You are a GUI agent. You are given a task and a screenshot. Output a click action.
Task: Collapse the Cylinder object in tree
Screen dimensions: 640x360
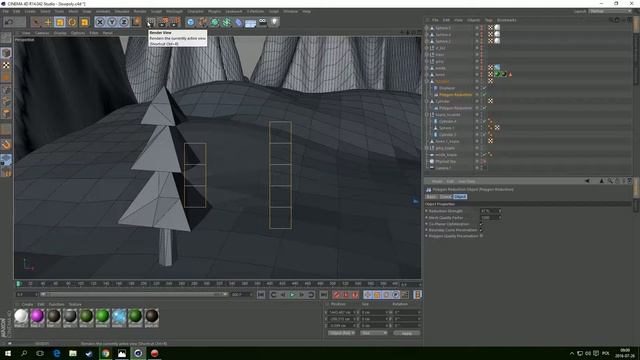427,101
